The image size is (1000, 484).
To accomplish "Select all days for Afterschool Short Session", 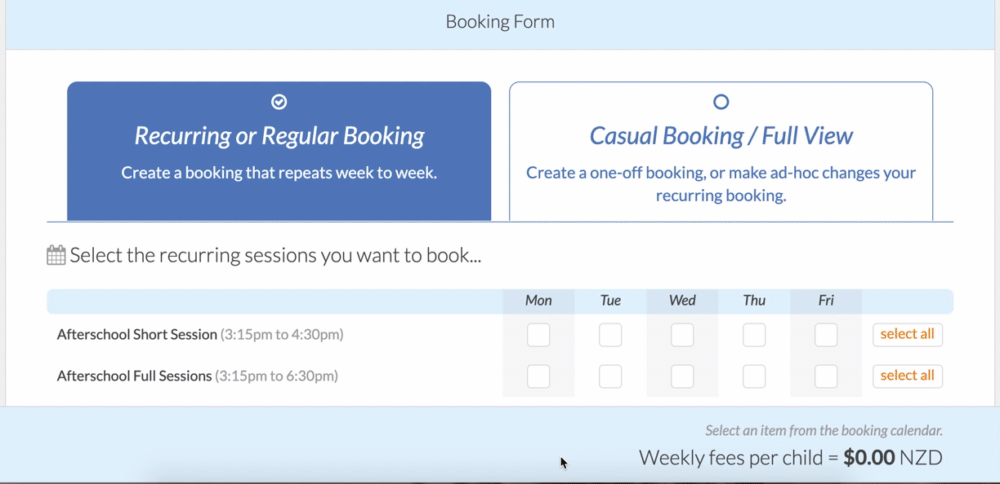I will pyautogui.click(x=908, y=335).
